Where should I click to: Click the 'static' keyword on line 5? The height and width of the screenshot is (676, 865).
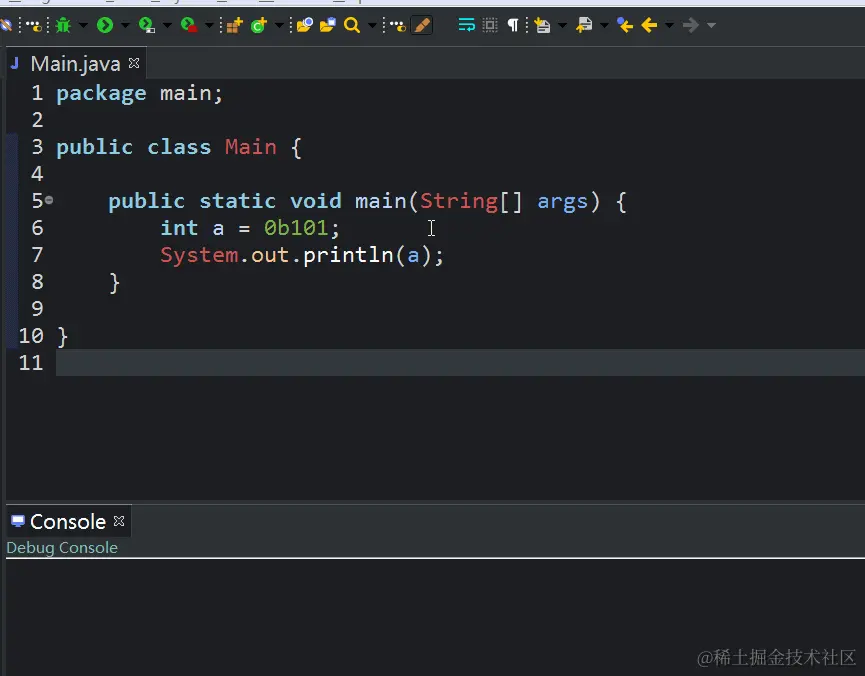tap(238, 201)
